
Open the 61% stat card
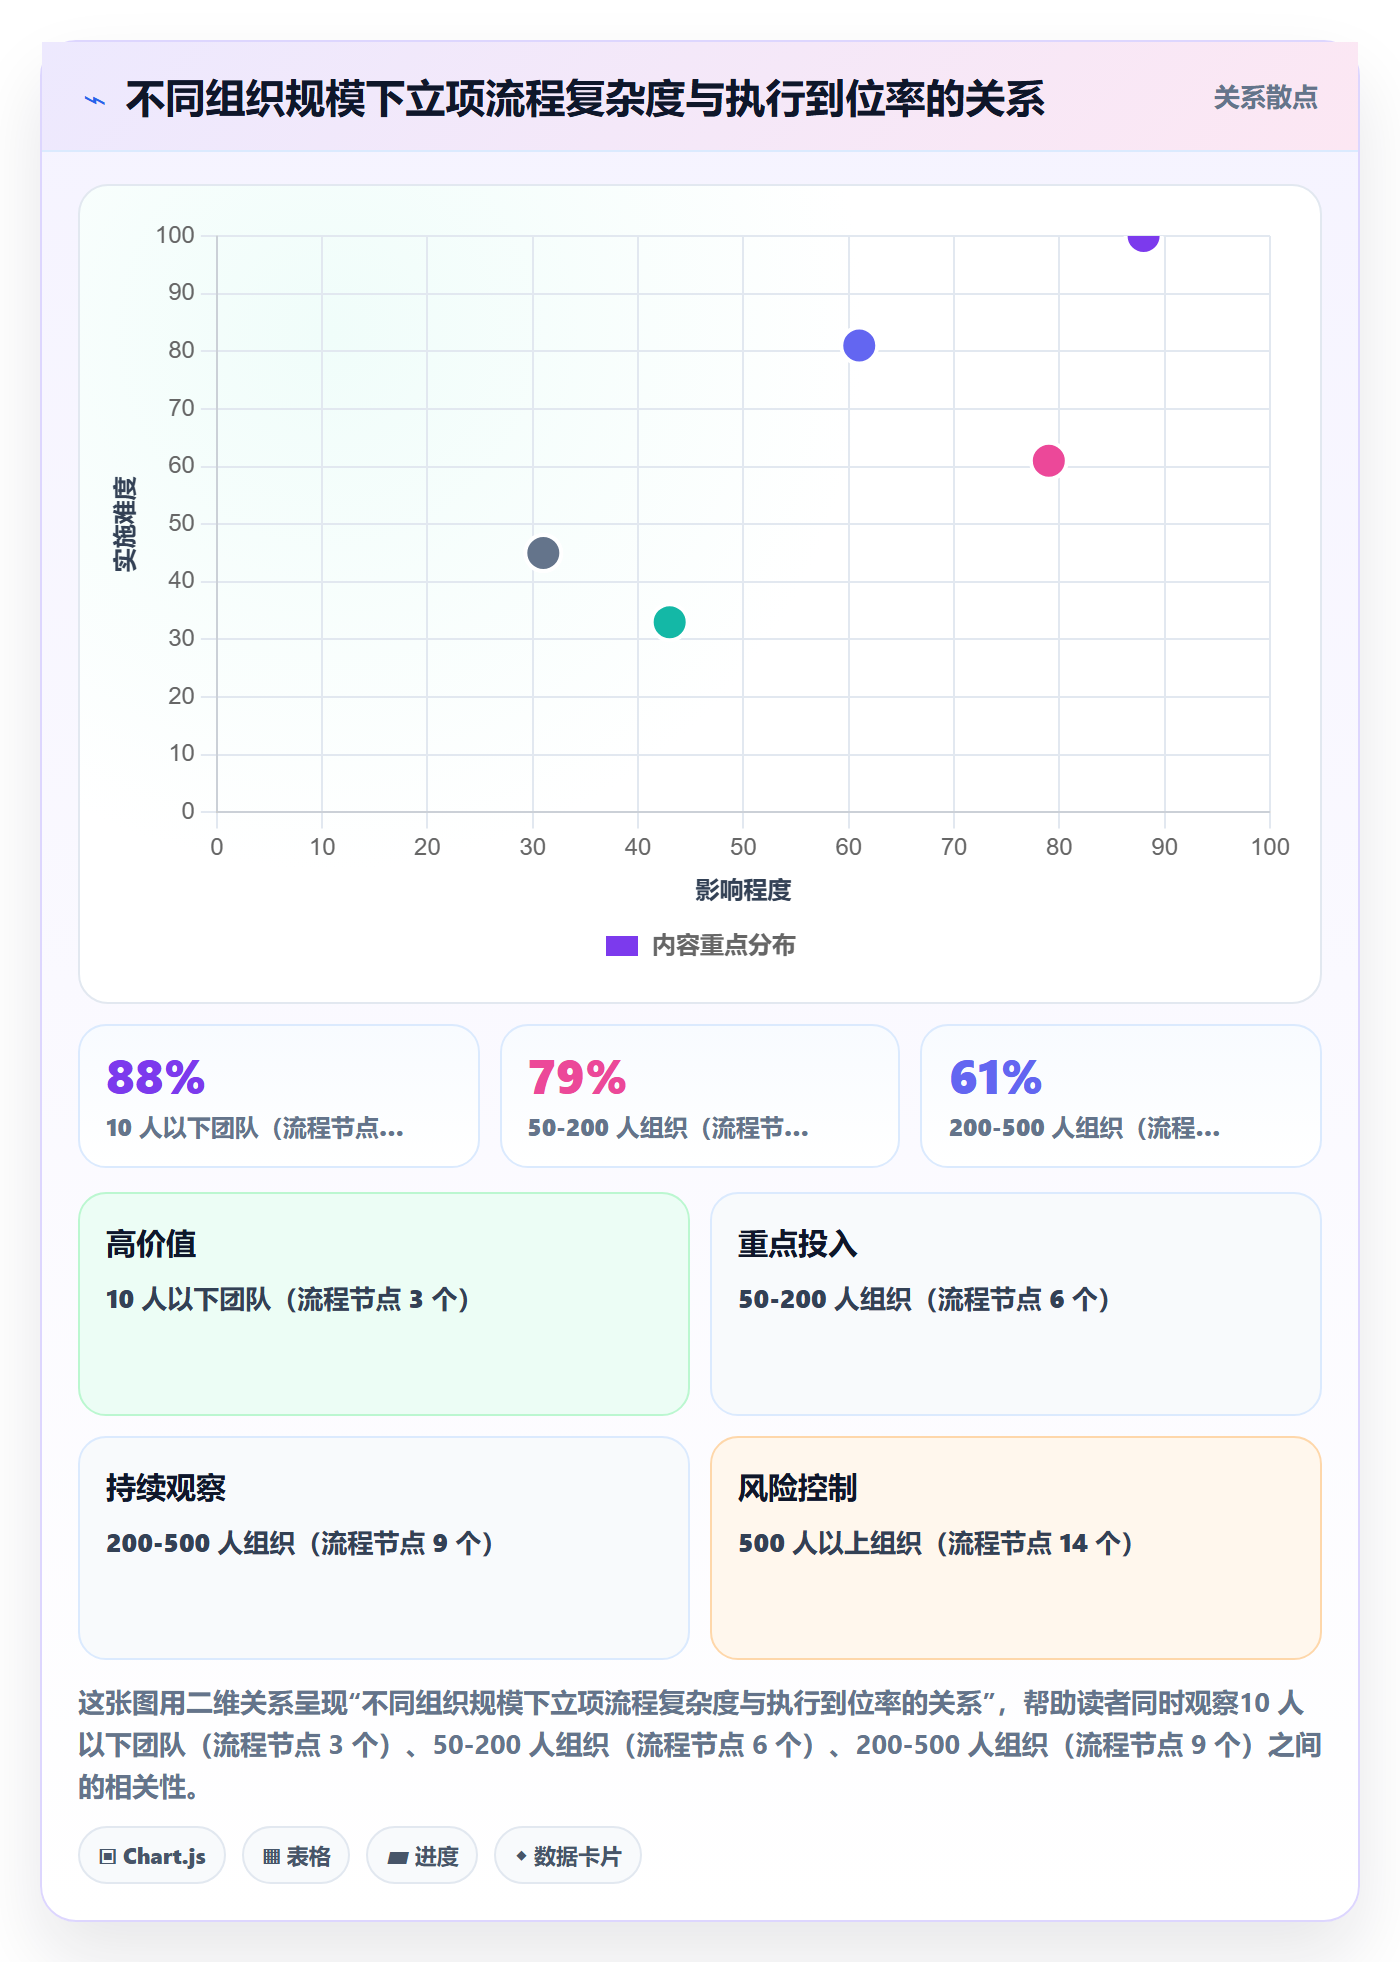coord(1121,1096)
